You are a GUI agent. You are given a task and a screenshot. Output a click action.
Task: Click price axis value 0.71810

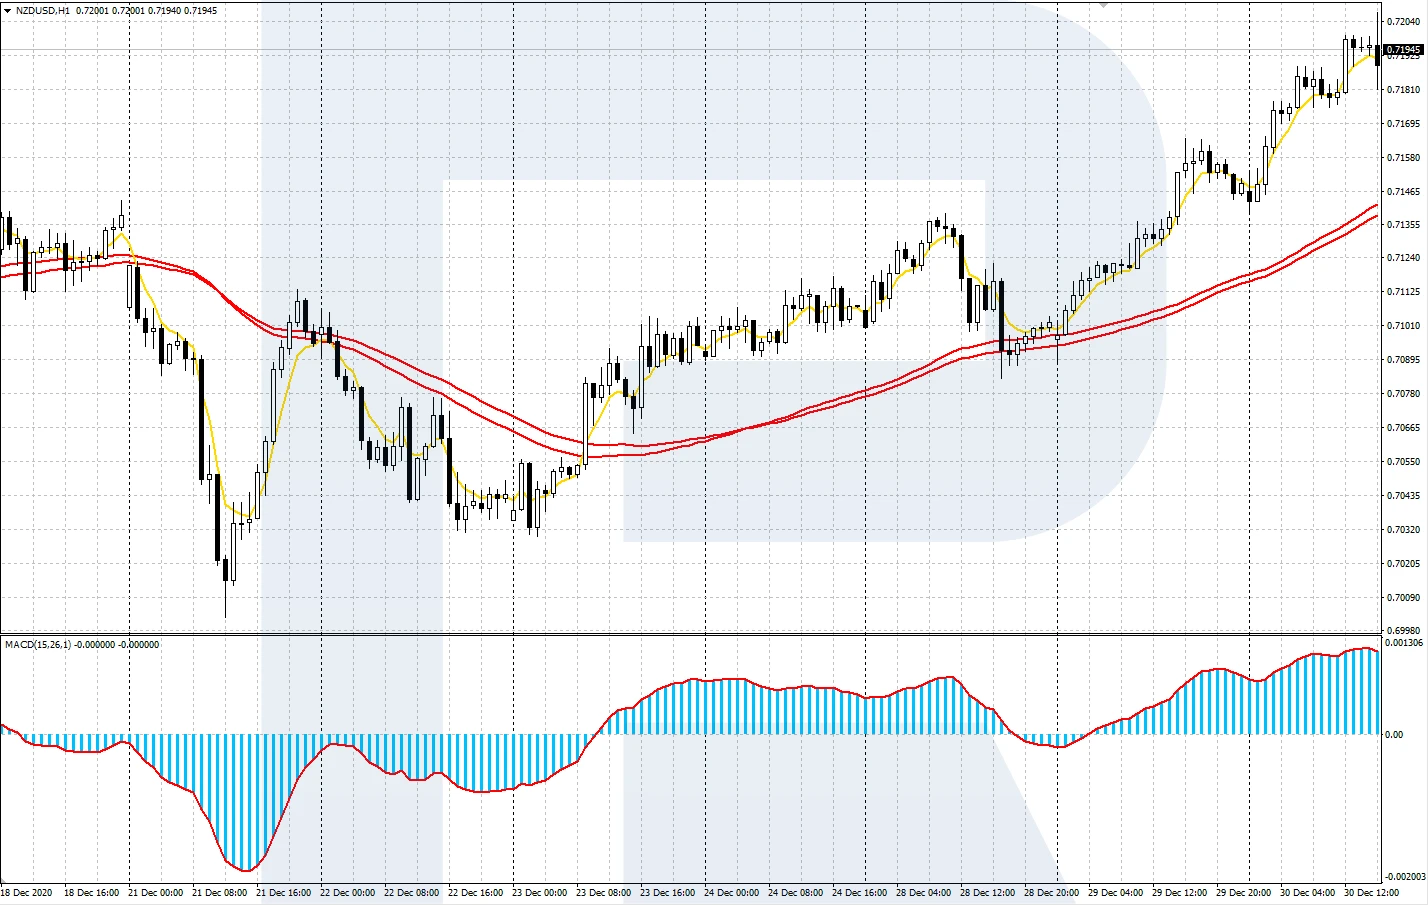[1404, 90]
